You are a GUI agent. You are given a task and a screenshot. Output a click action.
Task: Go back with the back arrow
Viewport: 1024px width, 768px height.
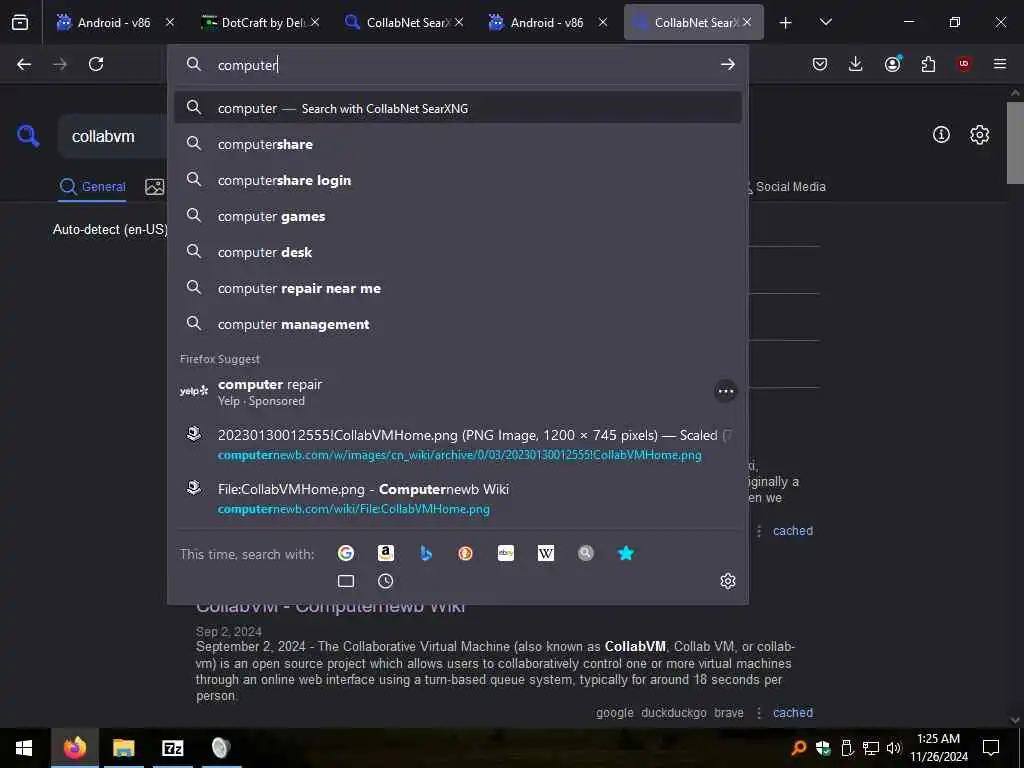click(24, 64)
